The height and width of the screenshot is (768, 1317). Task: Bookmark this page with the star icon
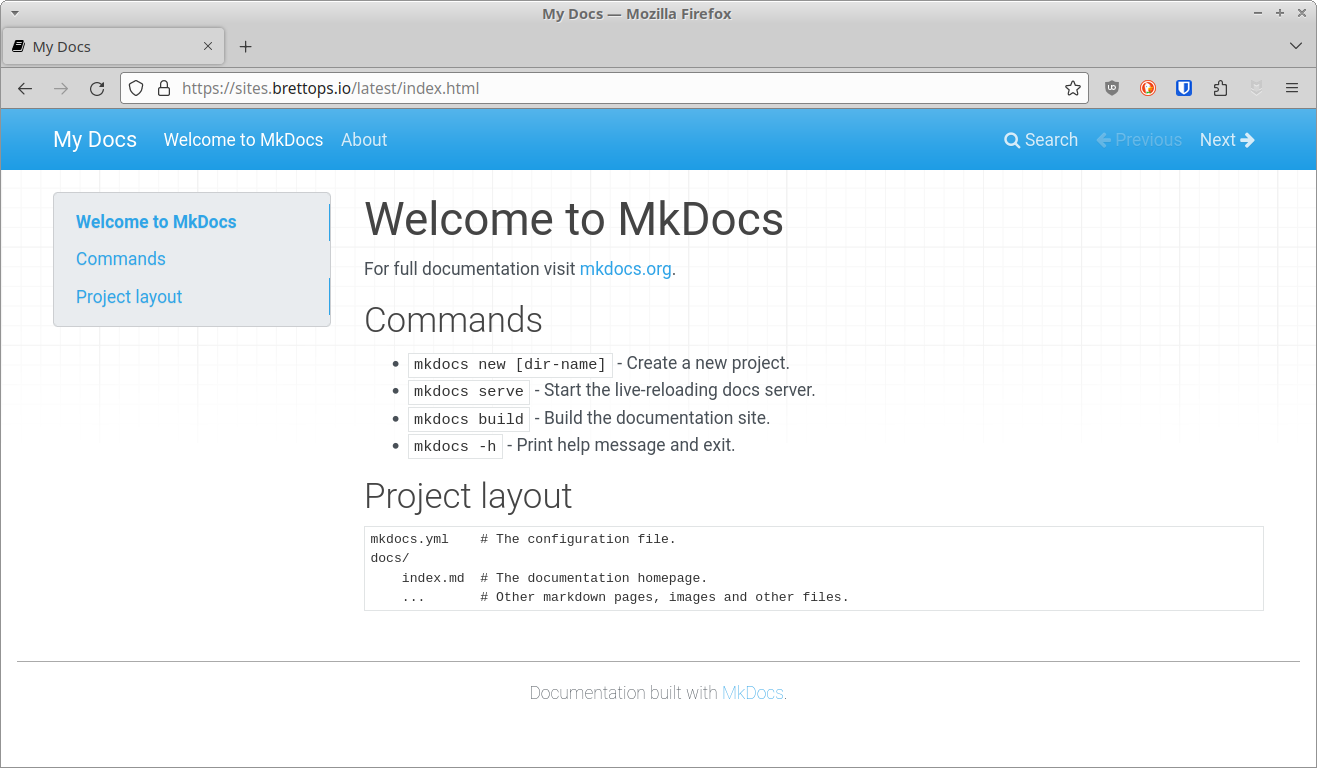pos(1073,88)
